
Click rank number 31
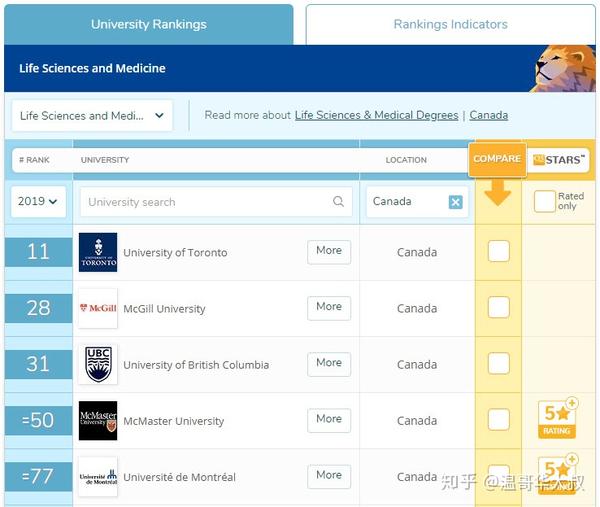[38, 364]
